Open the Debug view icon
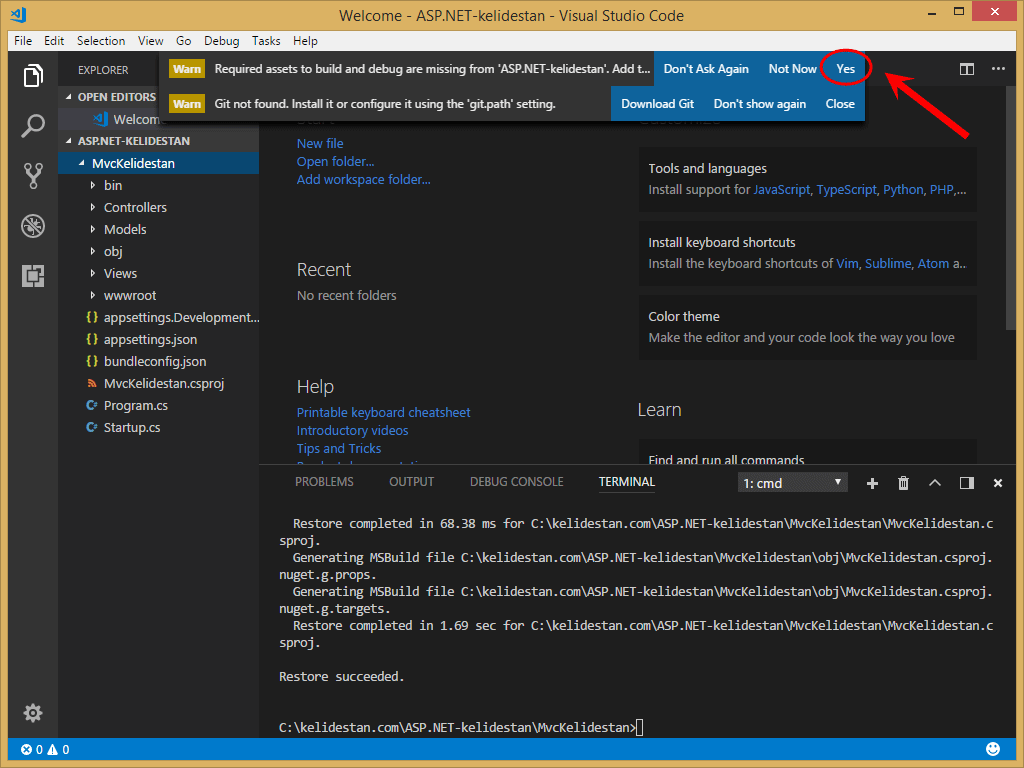This screenshot has height=768, width=1024. (33, 226)
